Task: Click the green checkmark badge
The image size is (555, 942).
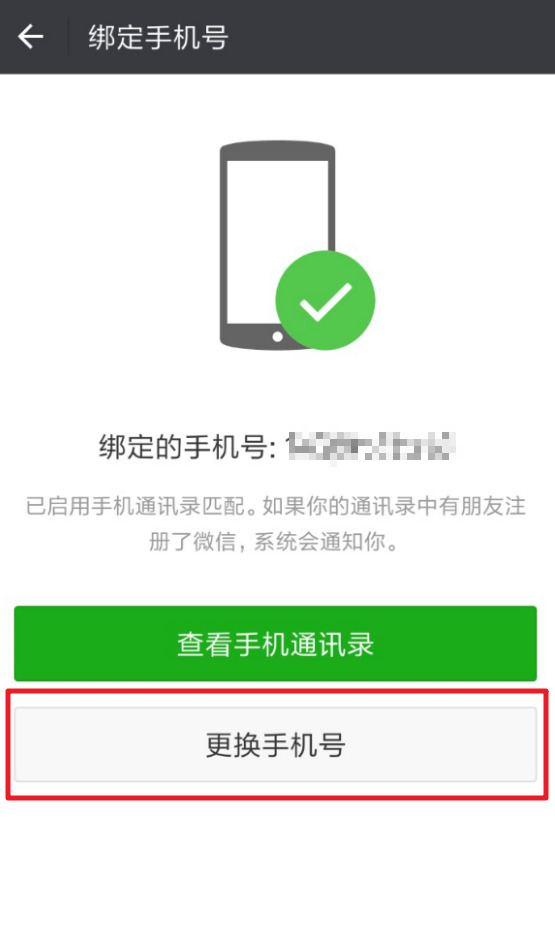Action: [x=325, y=300]
